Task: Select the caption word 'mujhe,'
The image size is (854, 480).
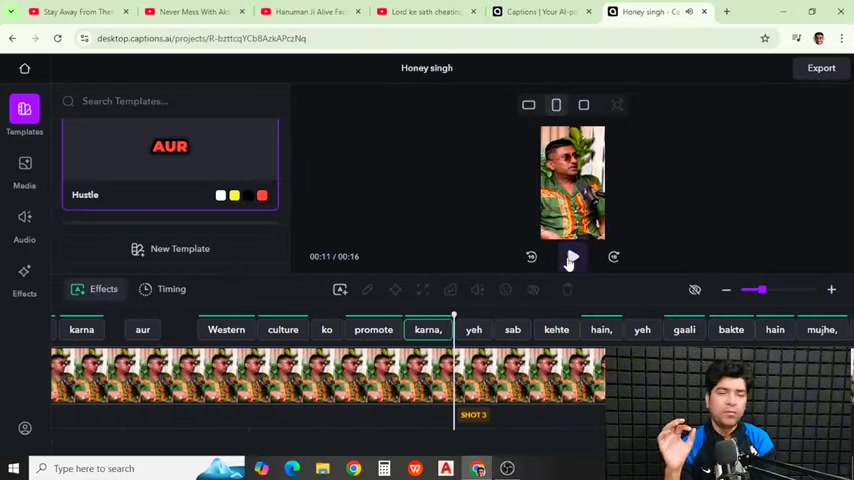Action: tap(822, 330)
